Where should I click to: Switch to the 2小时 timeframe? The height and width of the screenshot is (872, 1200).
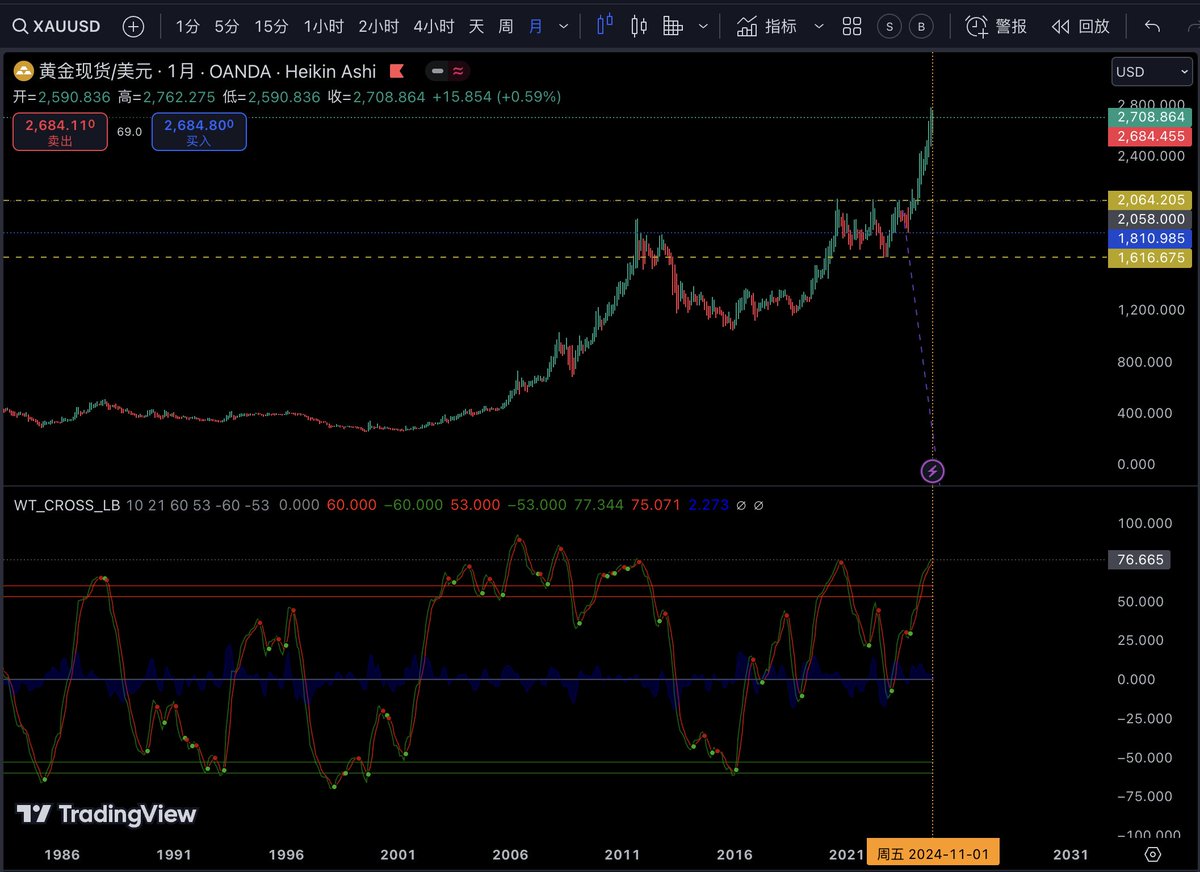click(x=379, y=26)
